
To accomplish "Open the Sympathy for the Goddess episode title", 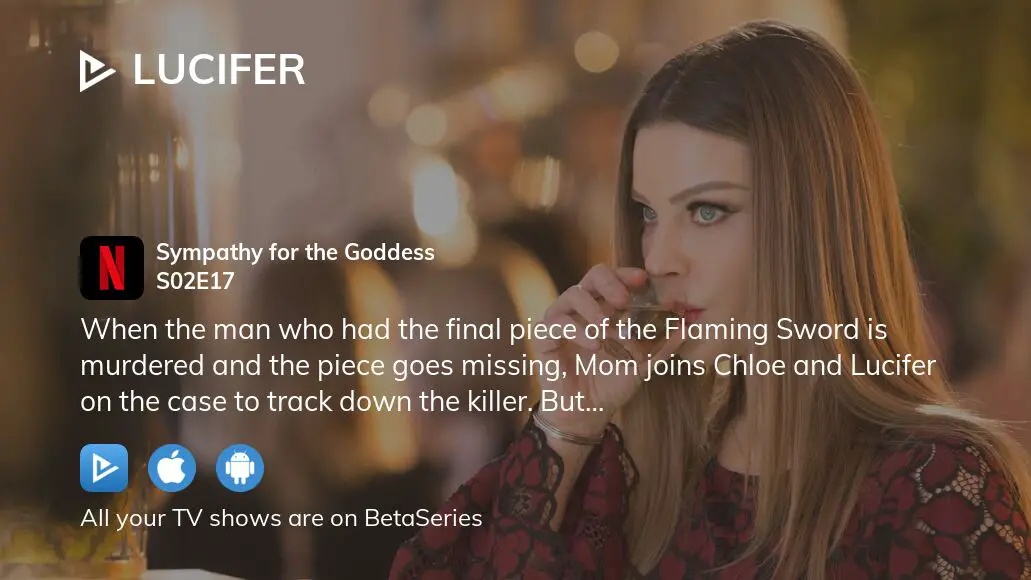I will tap(295, 252).
